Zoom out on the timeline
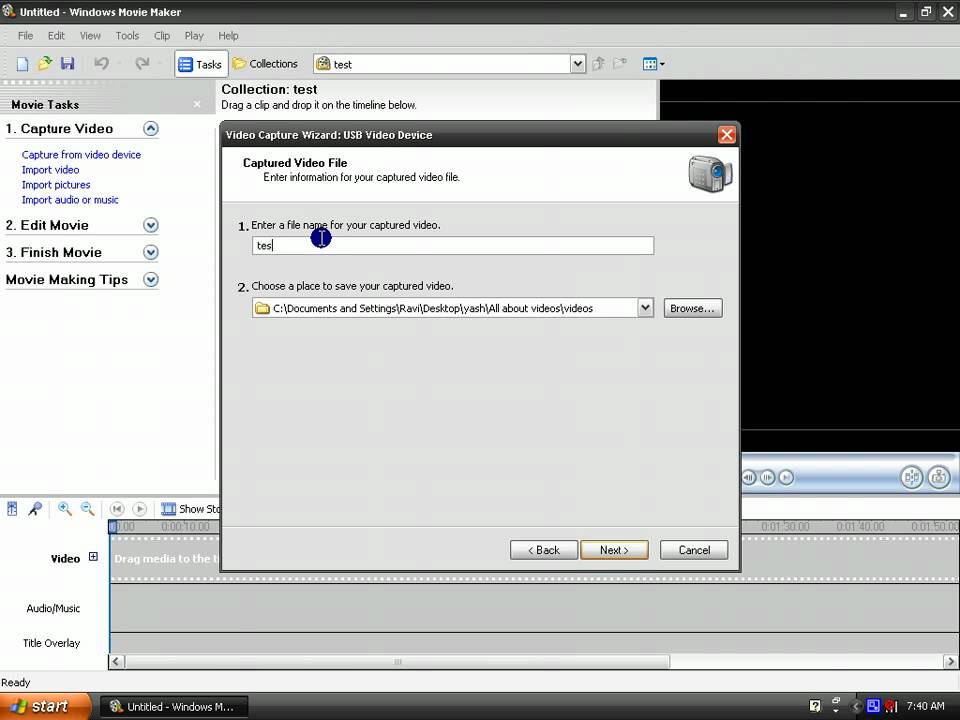This screenshot has height=720, width=960. tap(88, 509)
